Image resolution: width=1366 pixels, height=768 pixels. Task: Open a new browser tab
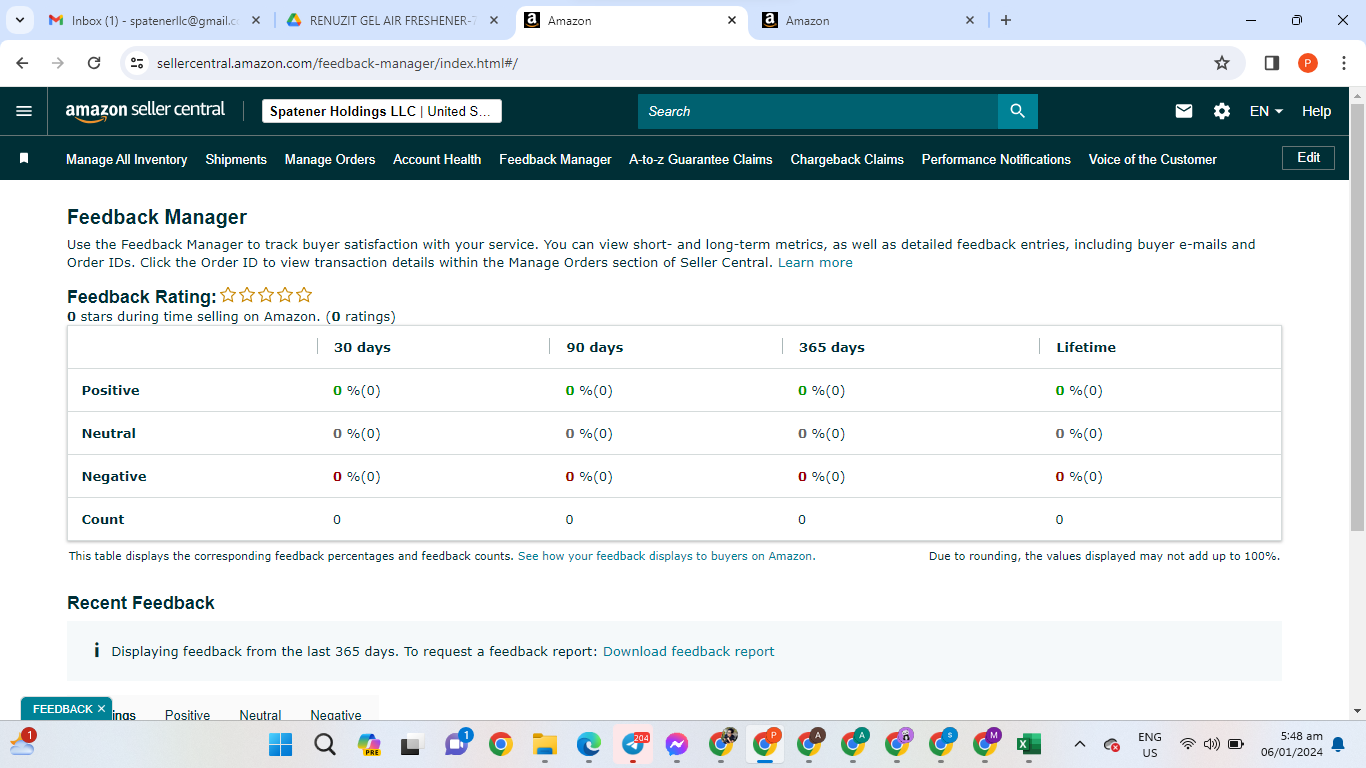pyautogui.click(x=1006, y=20)
